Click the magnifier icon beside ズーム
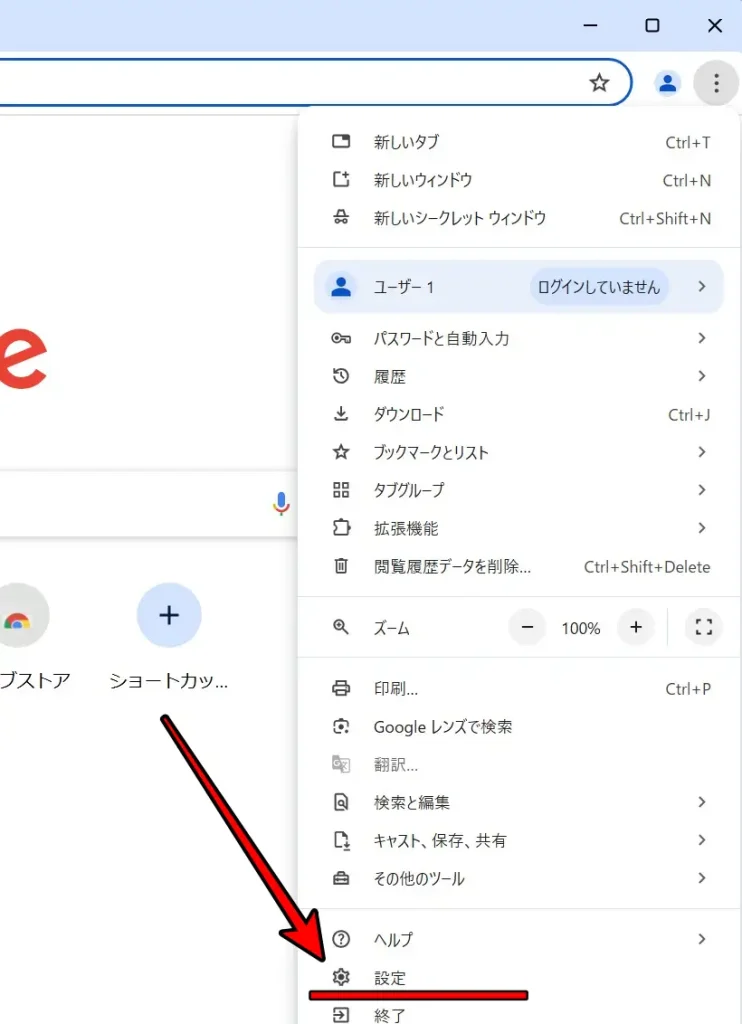 [x=341, y=627]
